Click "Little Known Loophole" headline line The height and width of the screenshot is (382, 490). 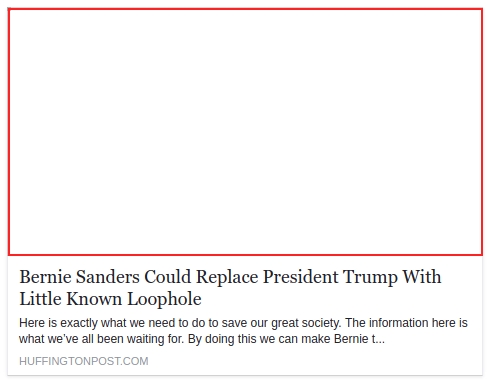coord(110,299)
